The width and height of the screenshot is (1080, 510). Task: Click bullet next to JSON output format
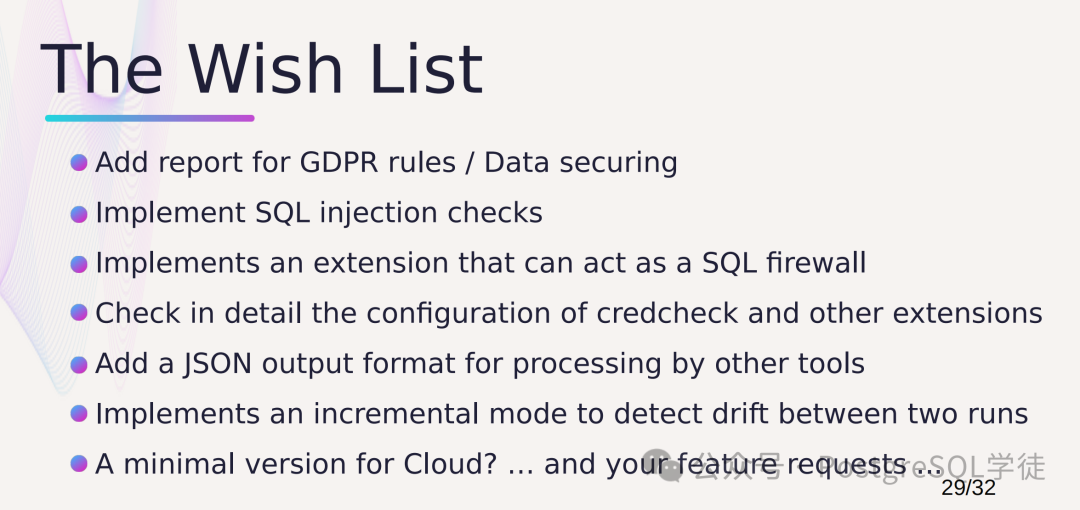pyautogui.click(x=79, y=364)
